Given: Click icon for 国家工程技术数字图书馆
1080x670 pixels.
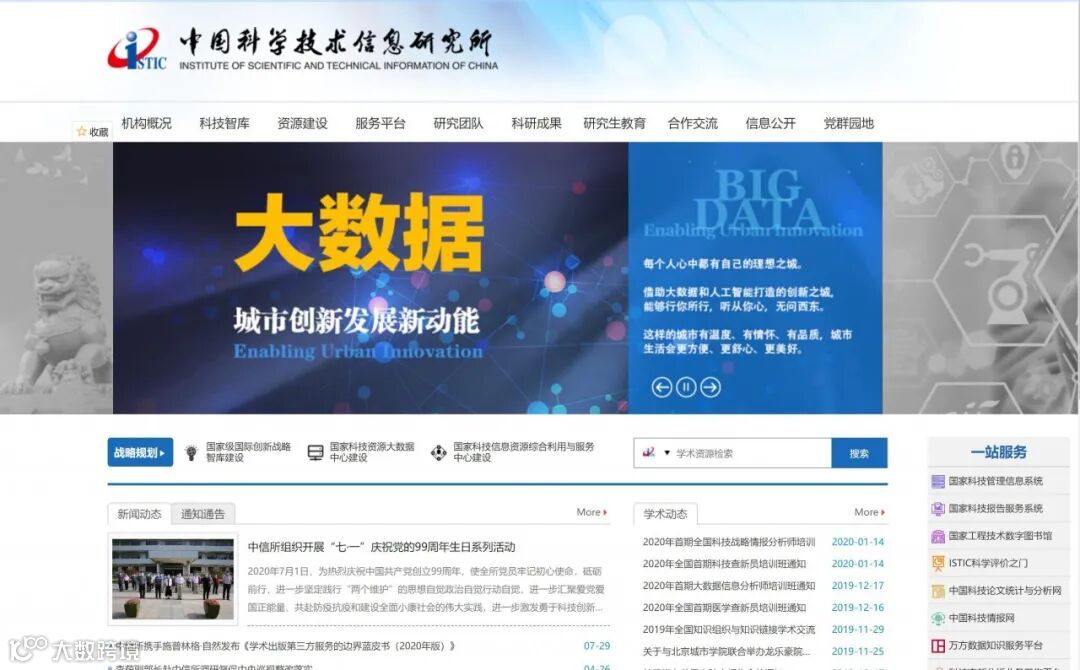Looking at the screenshot, I should 938,536.
